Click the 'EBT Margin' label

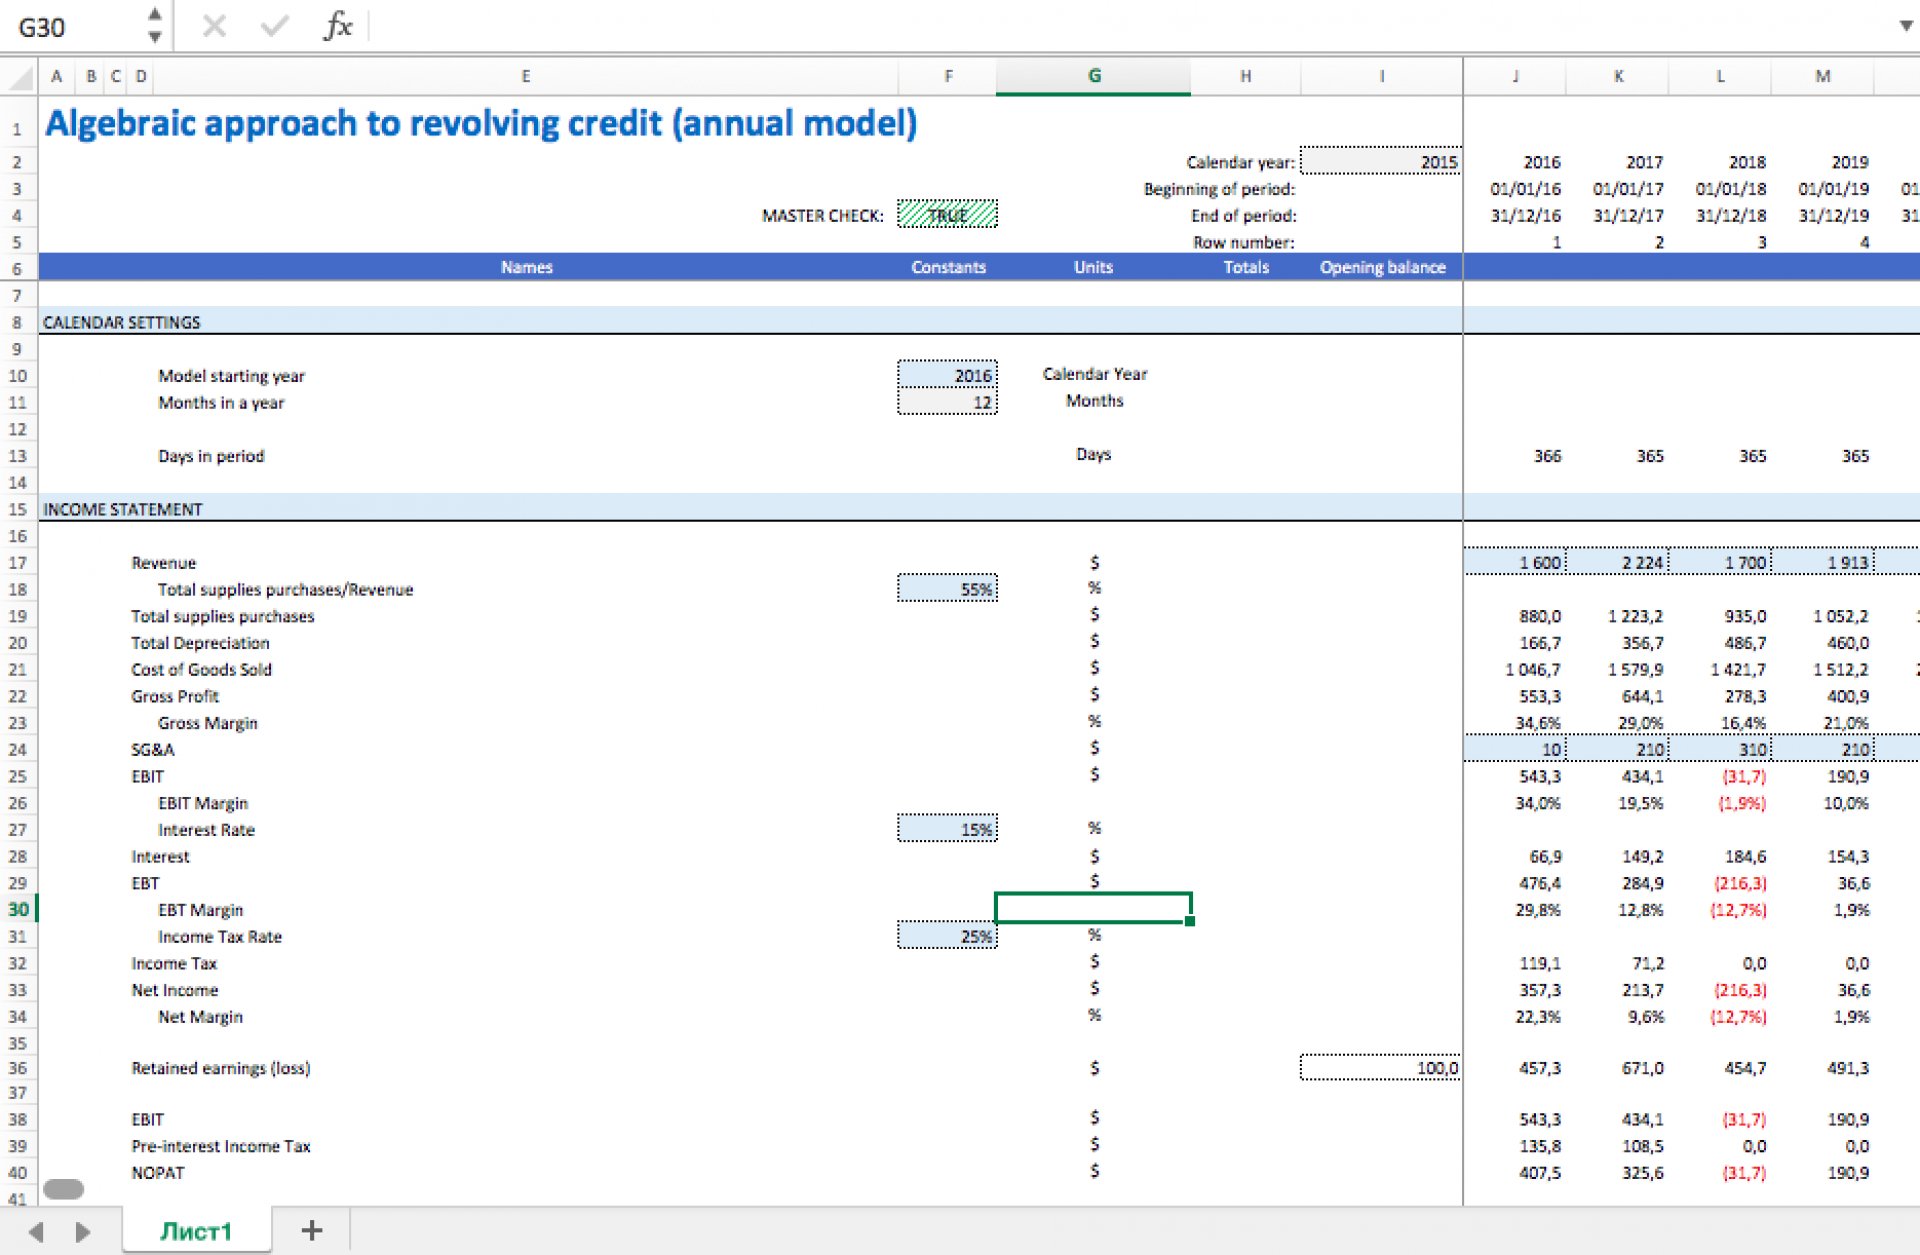200,909
